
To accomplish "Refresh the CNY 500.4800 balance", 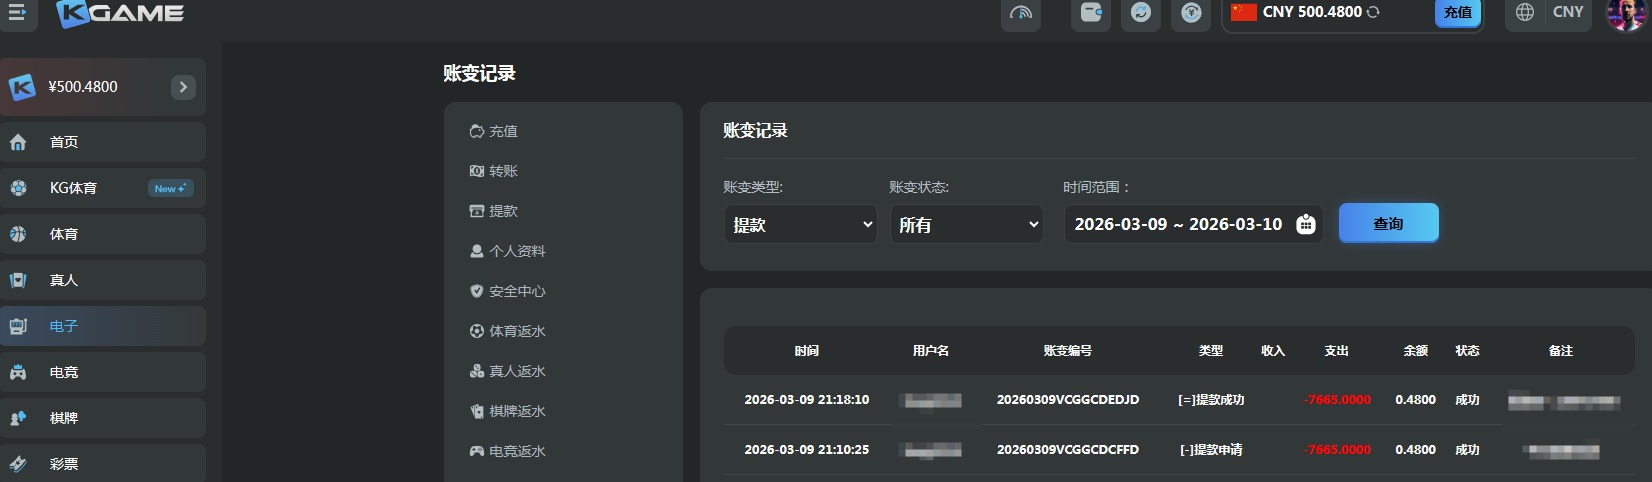I will (x=1373, y=12).
